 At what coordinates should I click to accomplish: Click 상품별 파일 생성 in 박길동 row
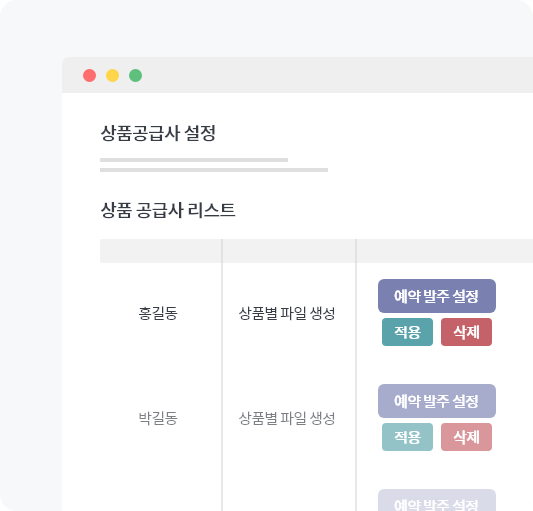287,418
